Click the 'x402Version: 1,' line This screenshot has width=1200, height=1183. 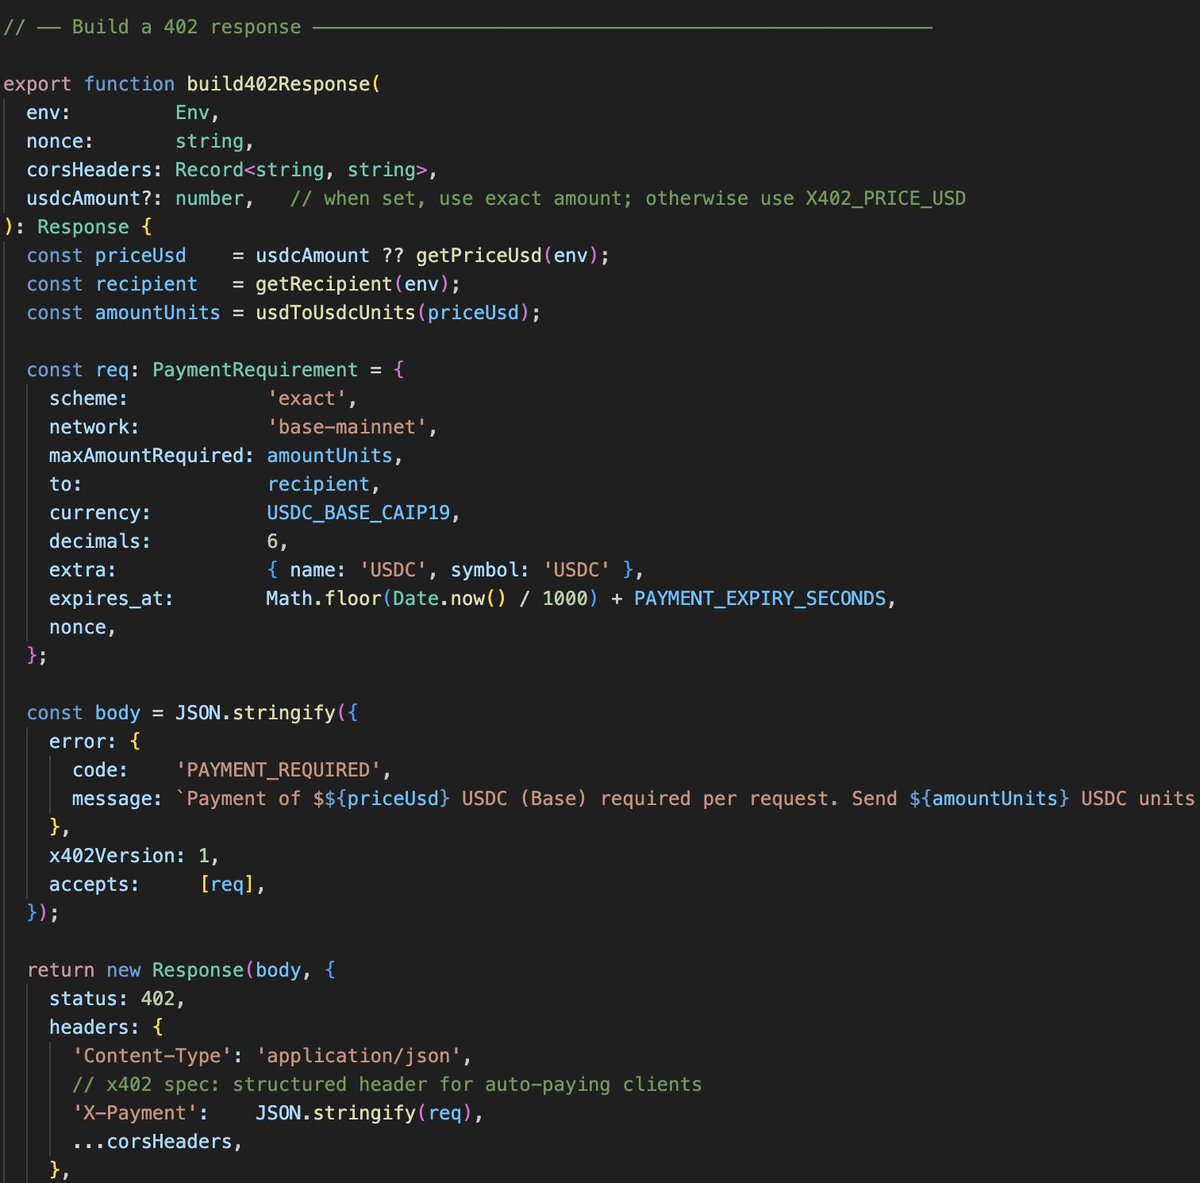pos(134,855)
